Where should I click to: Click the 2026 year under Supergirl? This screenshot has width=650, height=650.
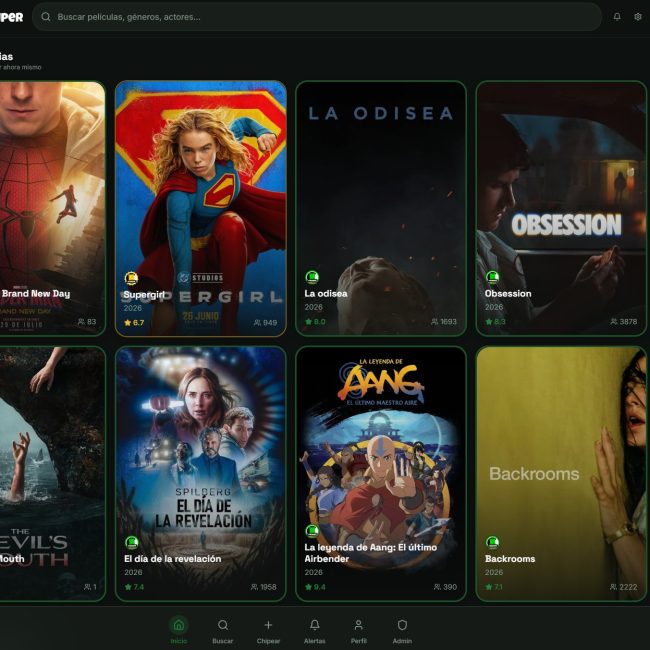(133, 308)
